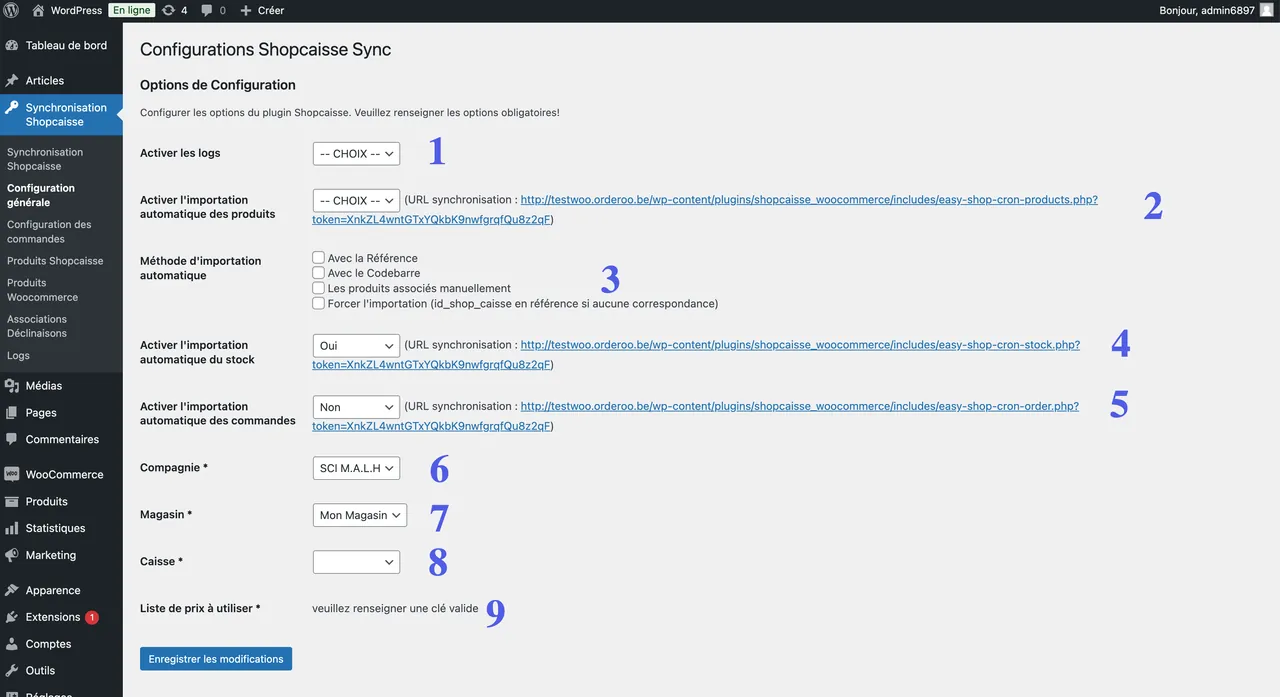Click 'Enregistrer les modifications' button

click(216, 659)
